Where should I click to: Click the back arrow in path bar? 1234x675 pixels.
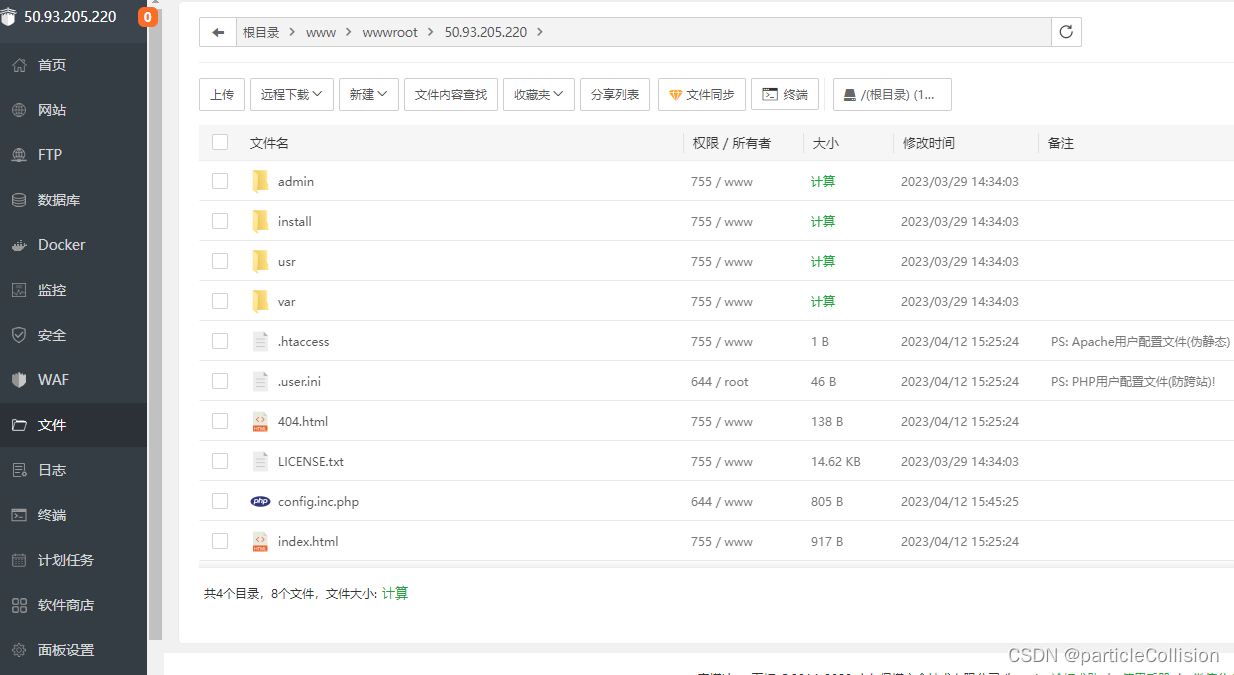click(218, 32)
